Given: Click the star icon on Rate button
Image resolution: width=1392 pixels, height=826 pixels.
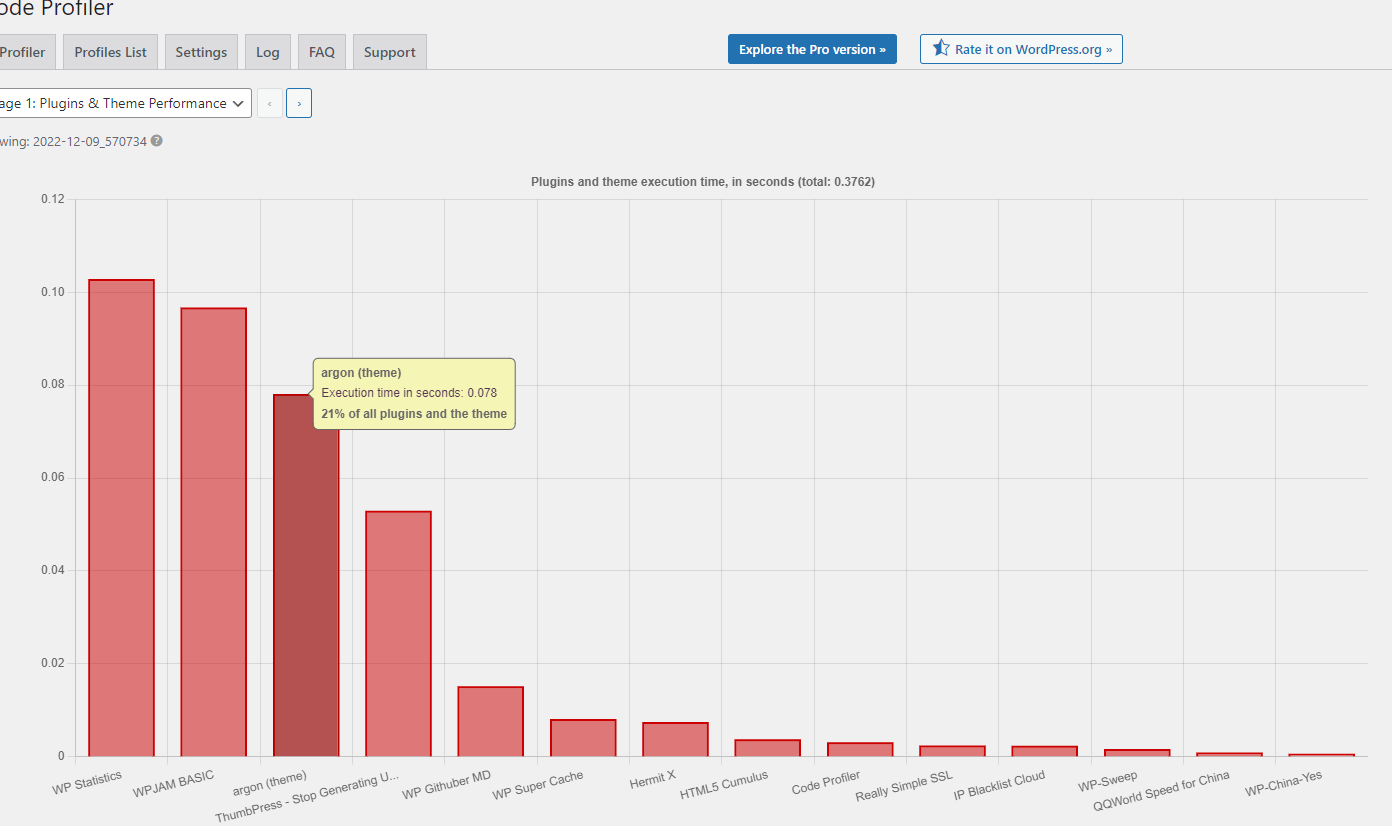Looking at the screenshot, I should (x=940, y=48).
